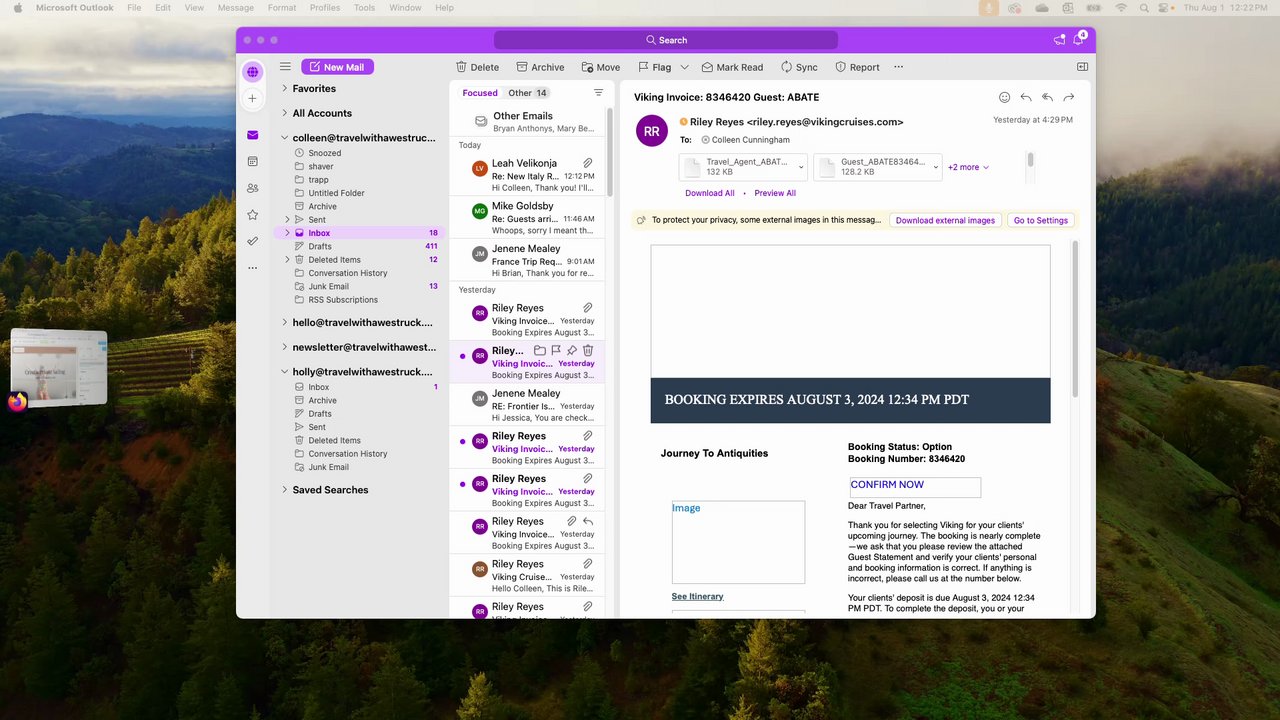Expand the Deleted Items folder chevron
This screenshot has height=720, width=1280.
287,260
